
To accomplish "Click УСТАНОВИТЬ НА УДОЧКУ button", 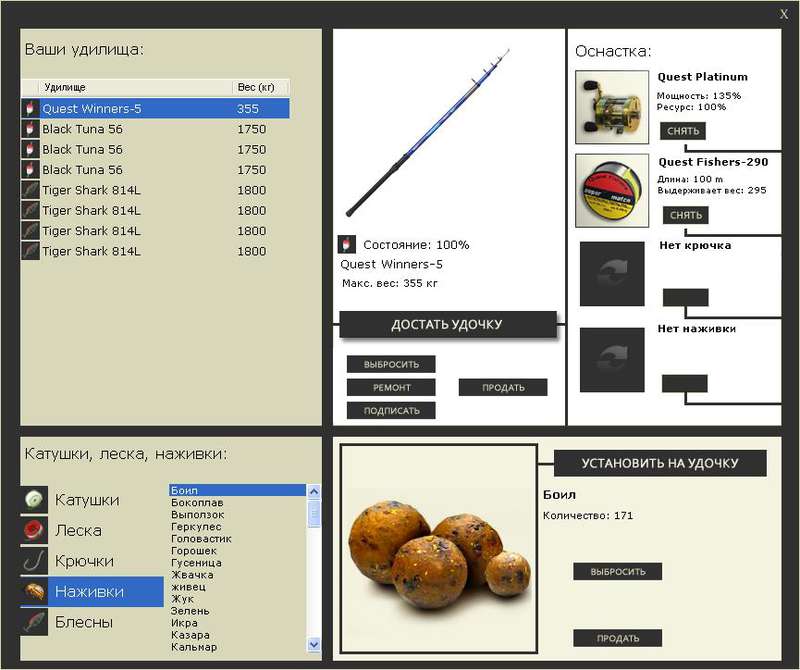I will click(660, 463).
